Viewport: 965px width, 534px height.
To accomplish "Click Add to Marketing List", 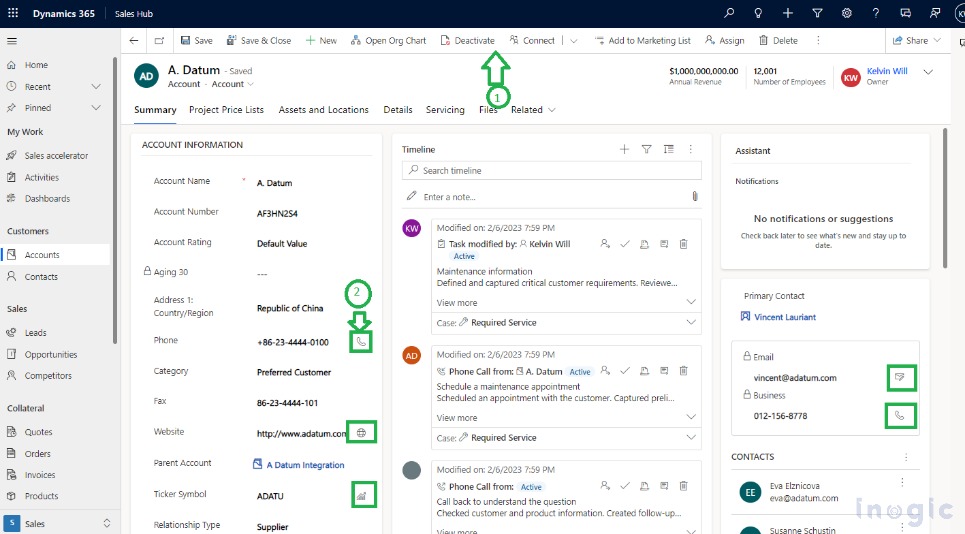I will point(643,41).
